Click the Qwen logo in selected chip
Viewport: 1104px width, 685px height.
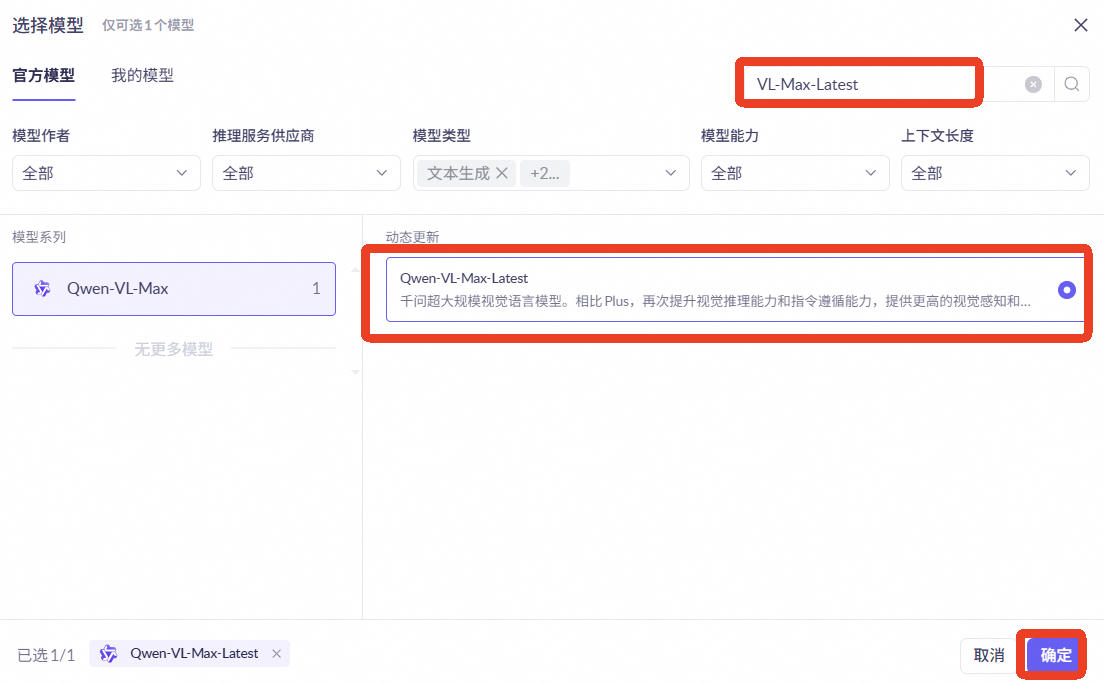click(108, 653)
